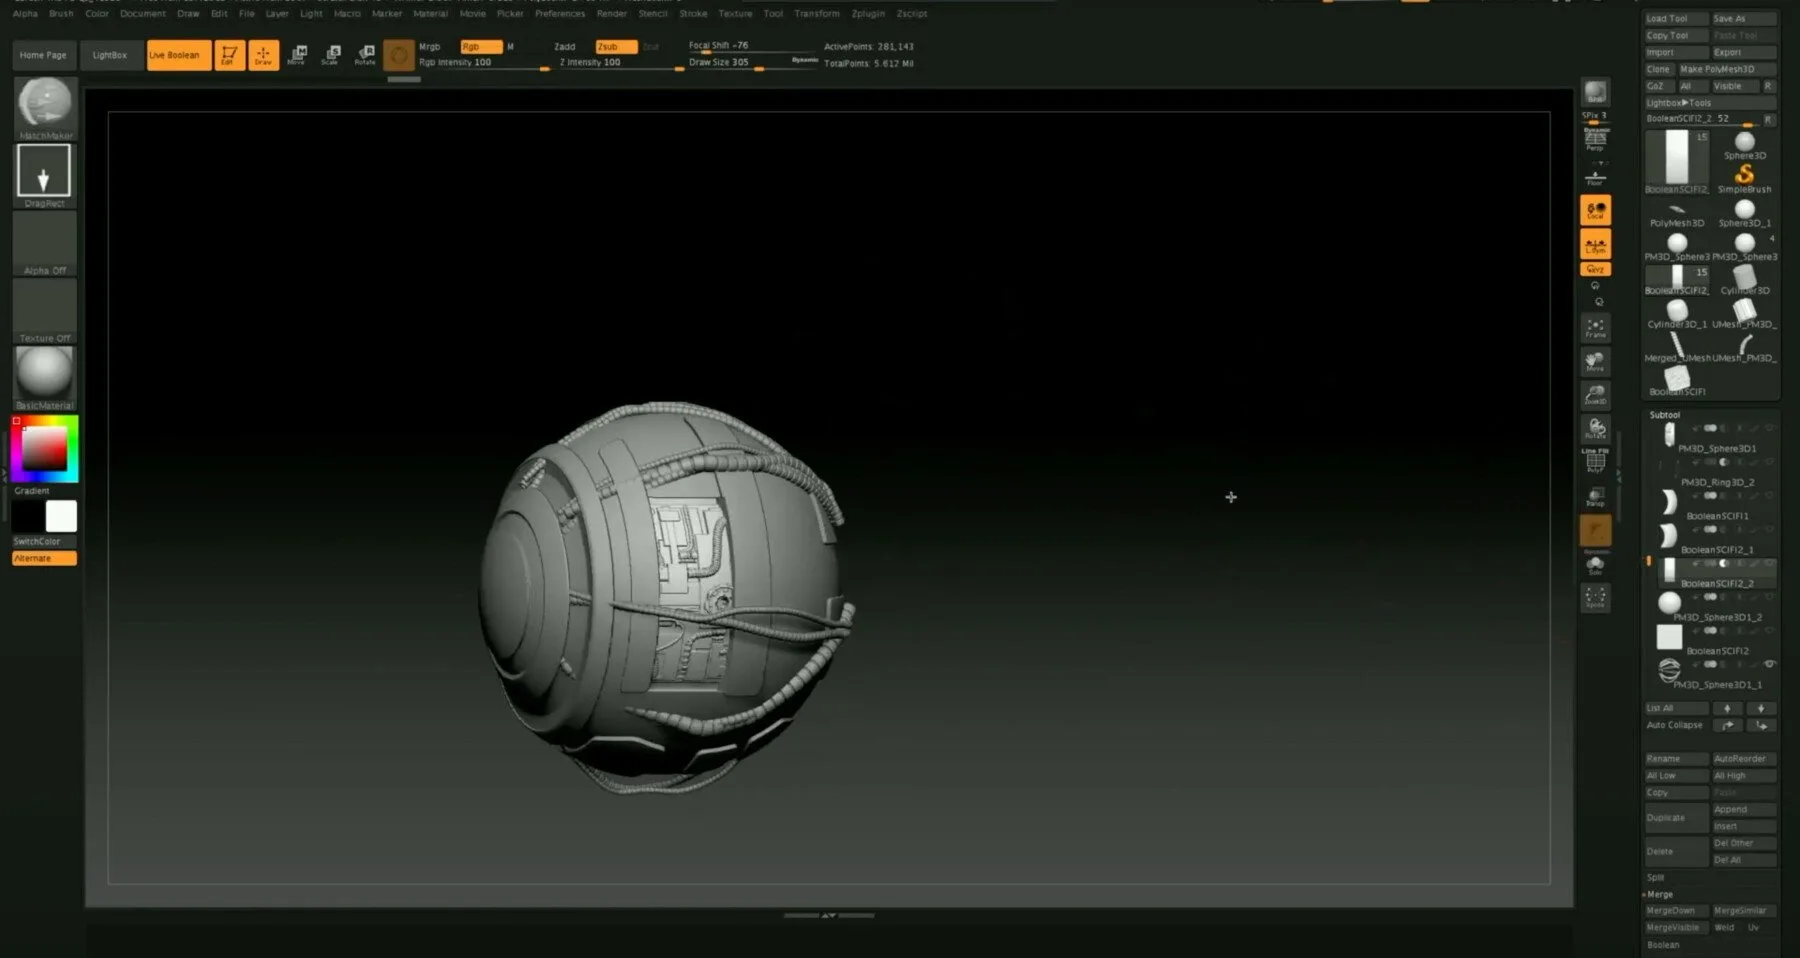Click the MergeDown button

click(x=1676, y=911)
